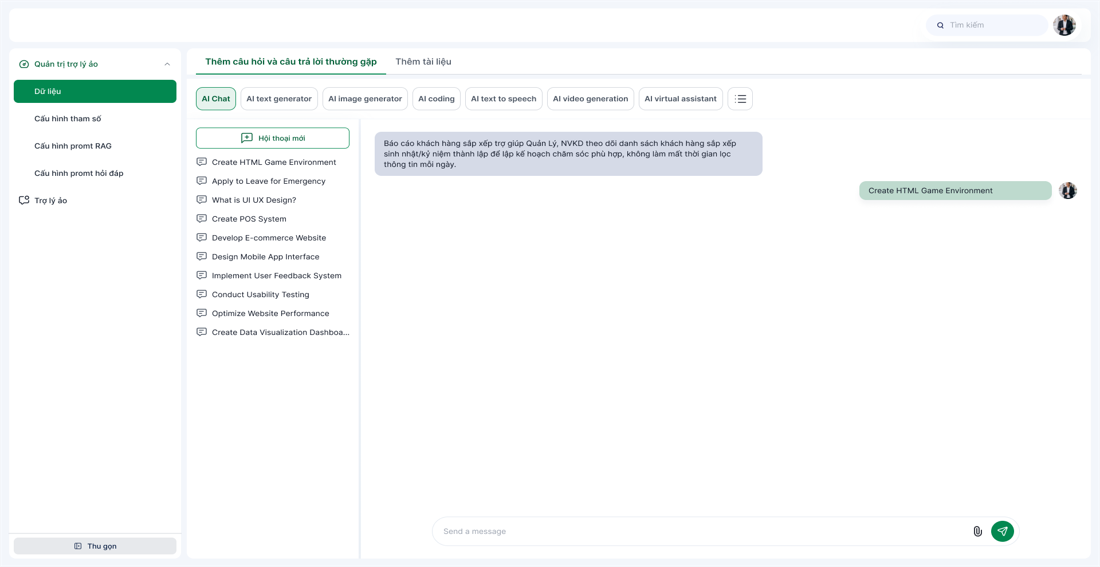The width and height of the screenshot is (1100, 567).
Task: Select the AI Chat mode
Action: point(216,99)
